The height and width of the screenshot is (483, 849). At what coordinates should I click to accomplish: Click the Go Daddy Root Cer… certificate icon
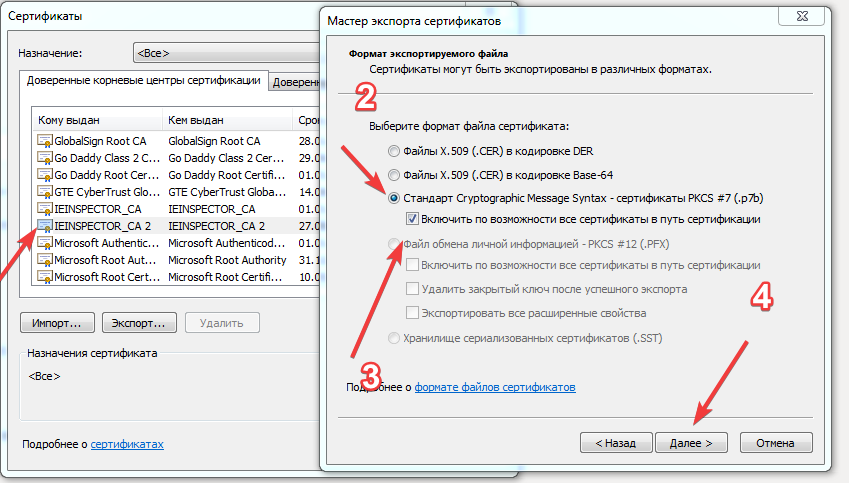[x=44, y=175]
